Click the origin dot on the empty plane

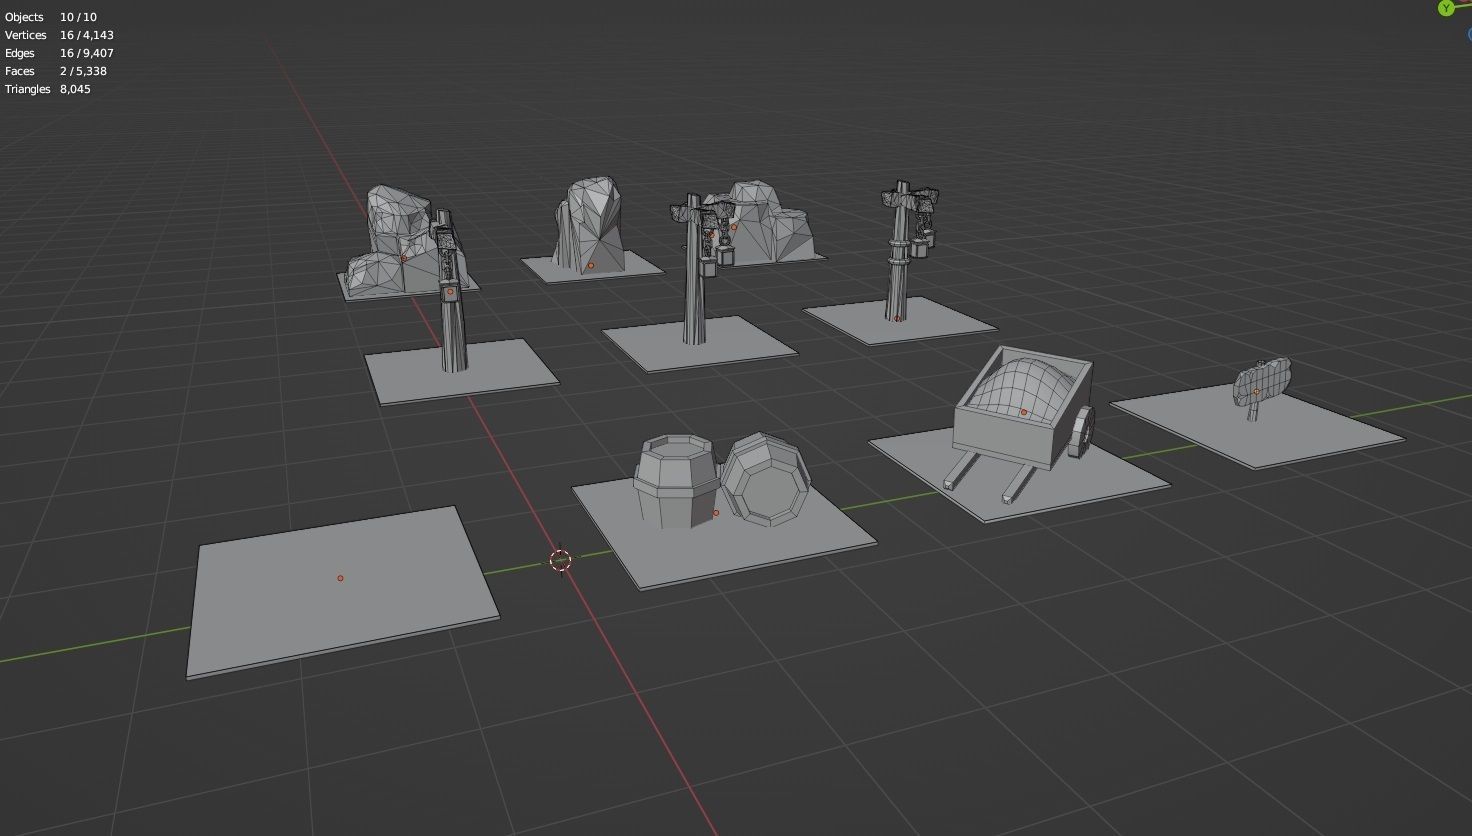click(x=340, y=578)
